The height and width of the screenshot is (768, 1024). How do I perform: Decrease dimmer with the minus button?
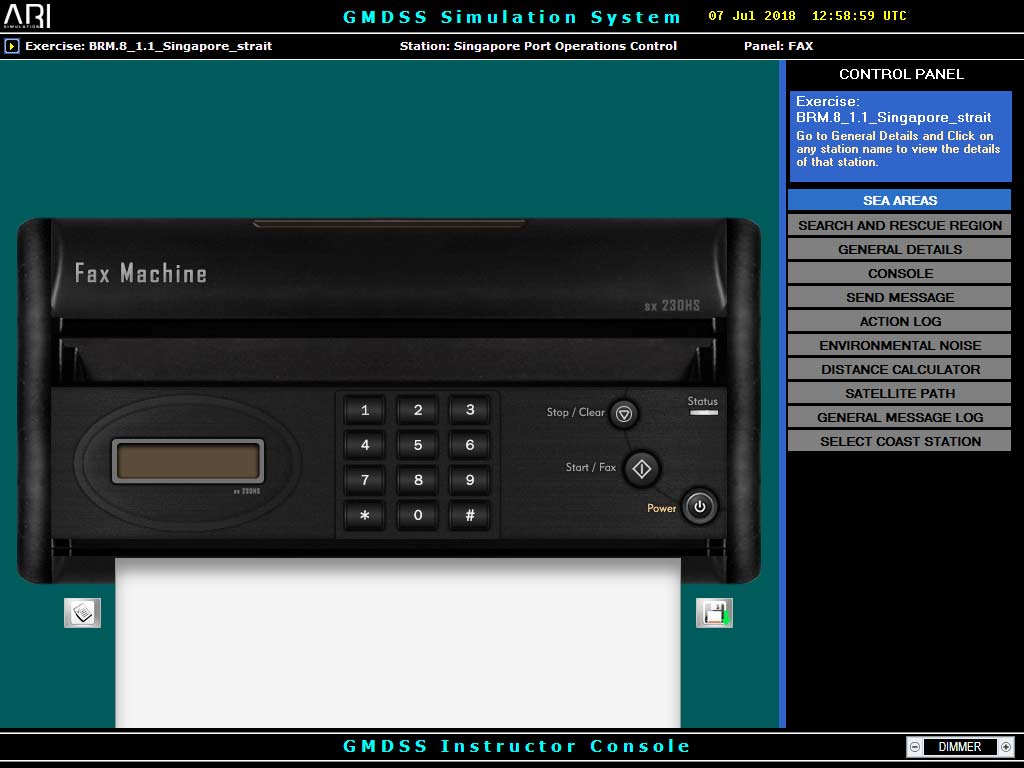click(914, 747)
